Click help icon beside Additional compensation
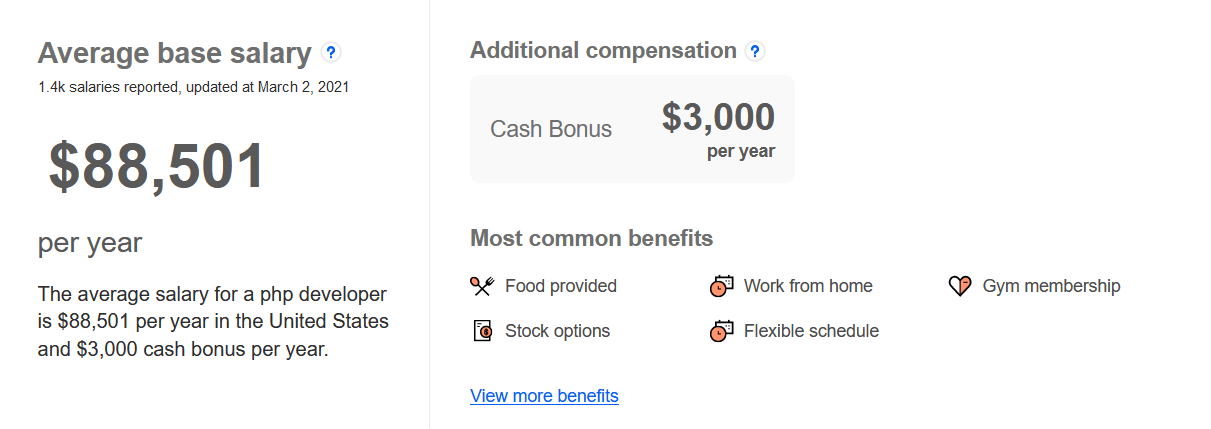Screen dimensions: 1211x429 (x=755, y=51)
